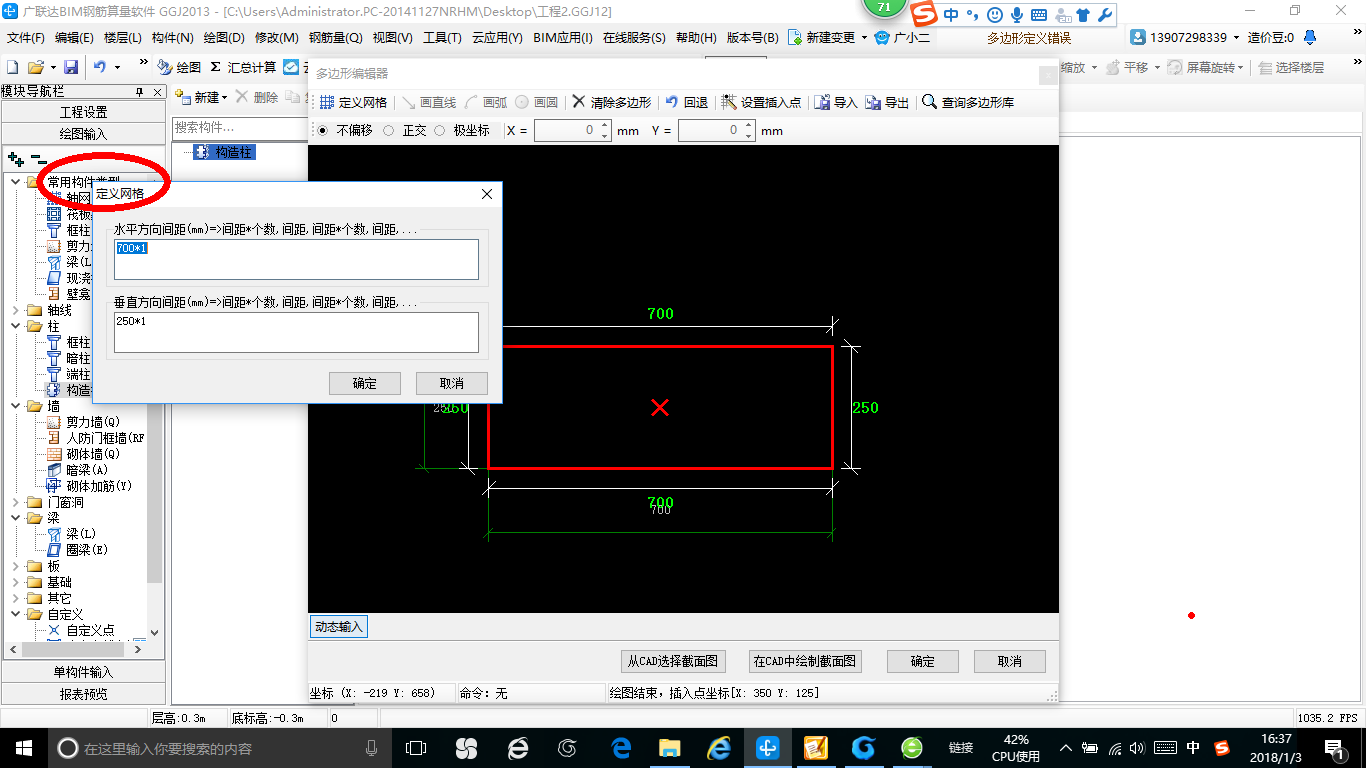The image size is (1366, 768).
Task: Click 导入 import in polygon editor toolbar
Action: [836, 102]
